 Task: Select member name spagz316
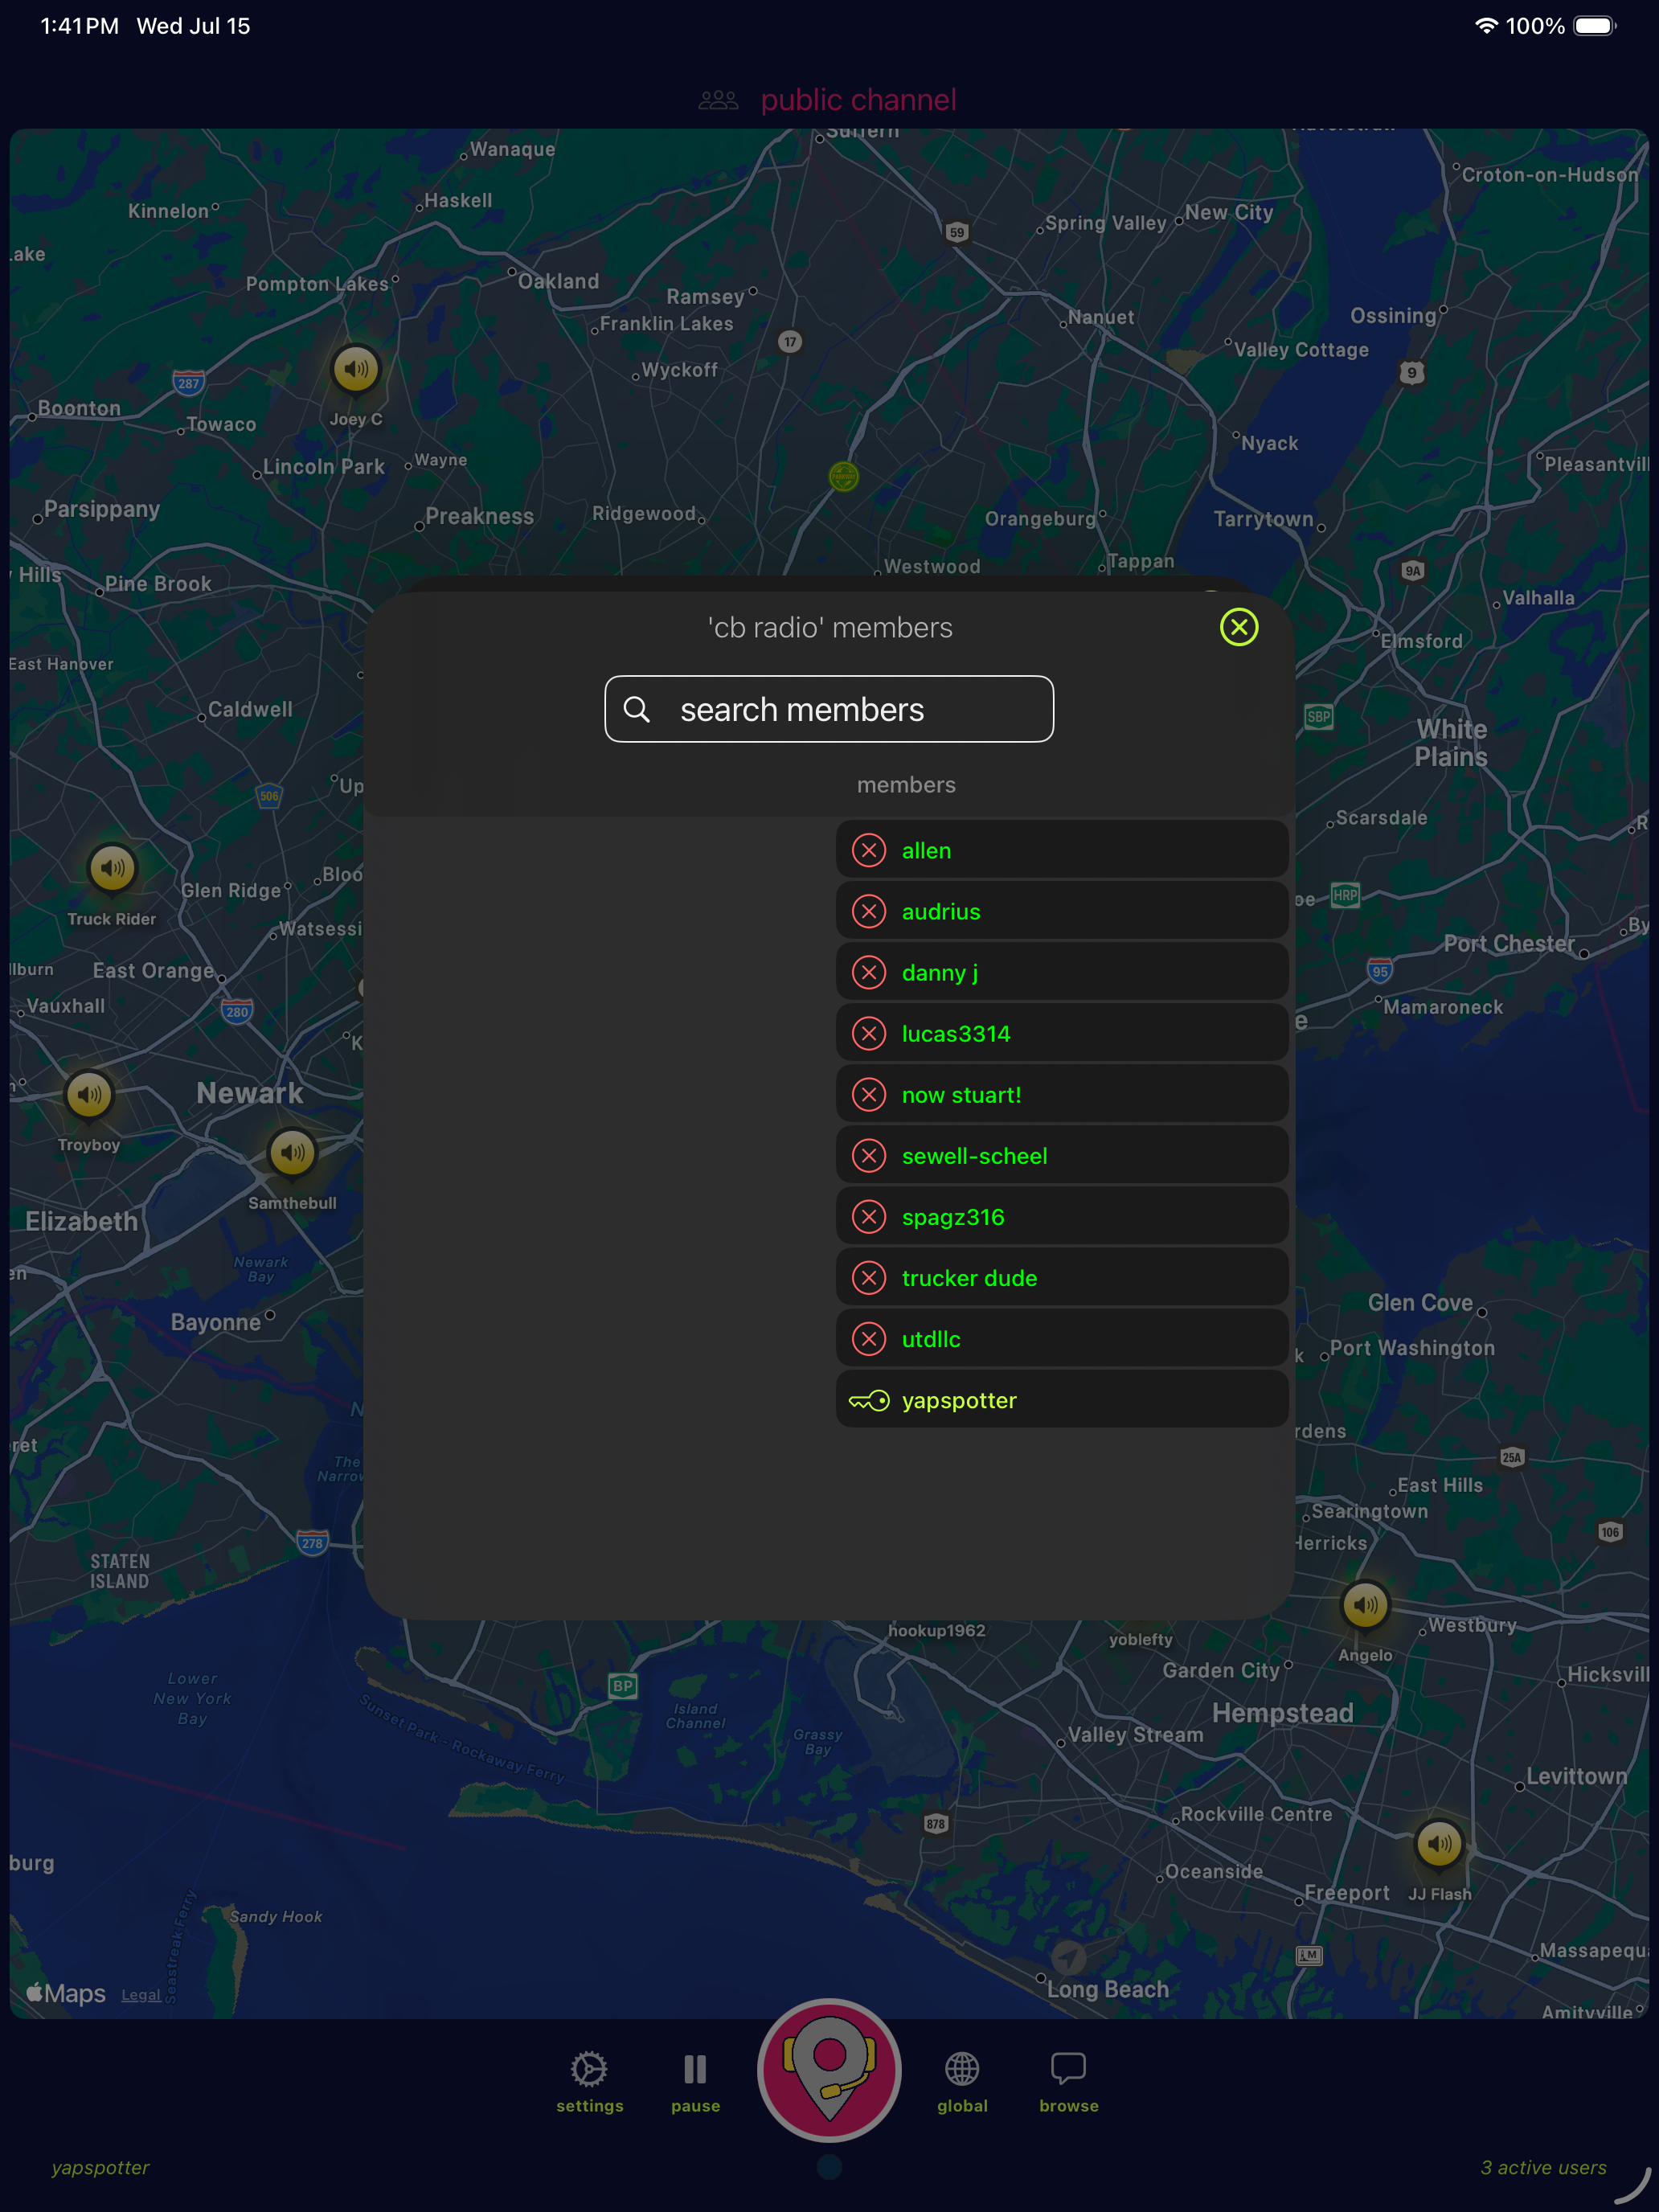pos(952,1216)
